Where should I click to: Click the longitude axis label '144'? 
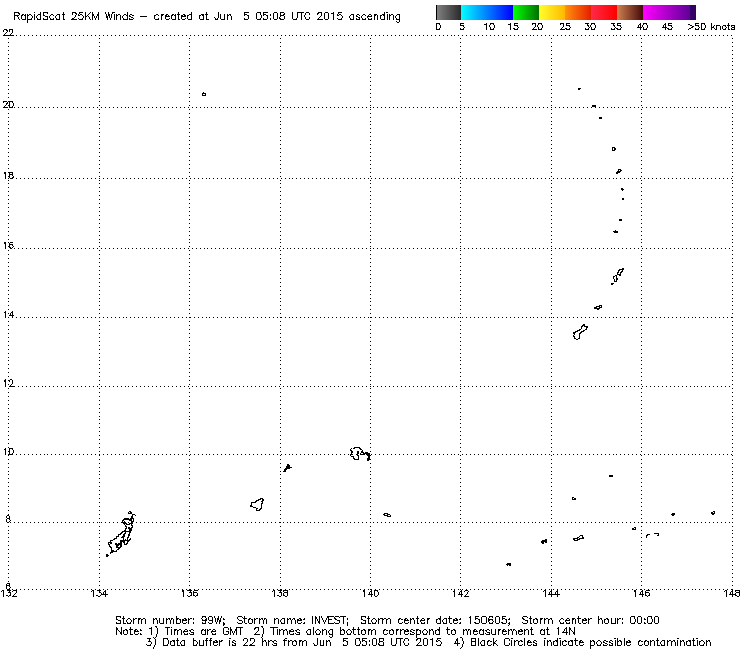(x=551, y=593)
